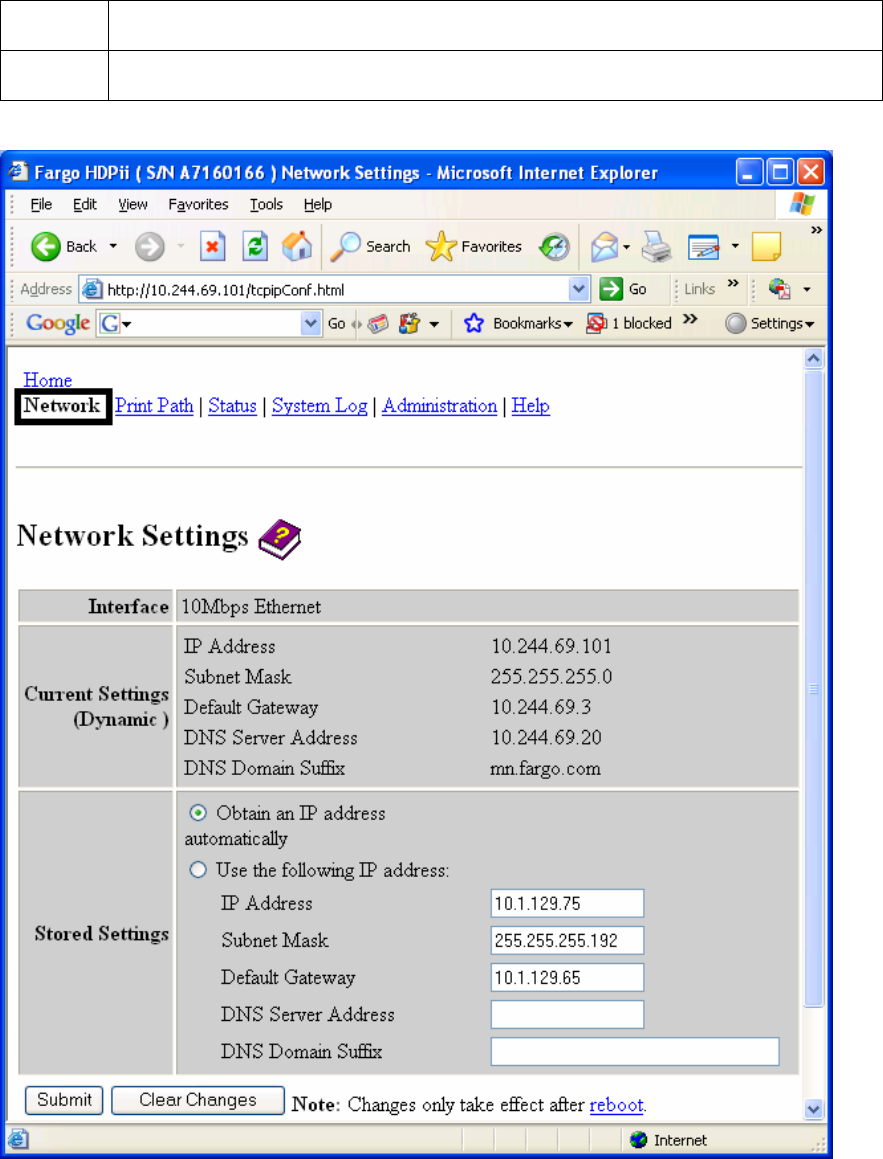Click the Edit page icon
The image size is (883, 1159).
pos(703,248)
